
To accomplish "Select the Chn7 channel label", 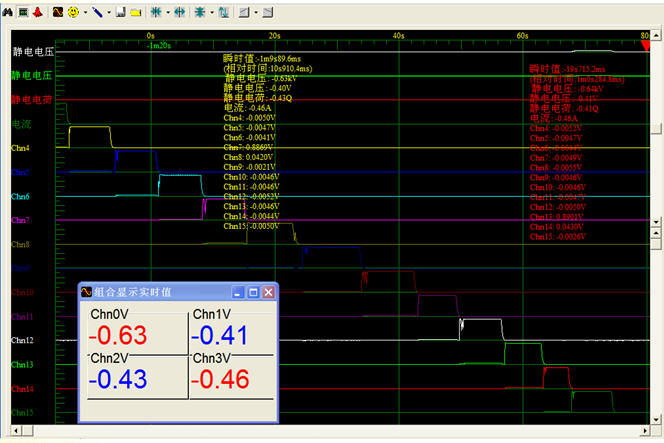I will click(x=20, y=220).
